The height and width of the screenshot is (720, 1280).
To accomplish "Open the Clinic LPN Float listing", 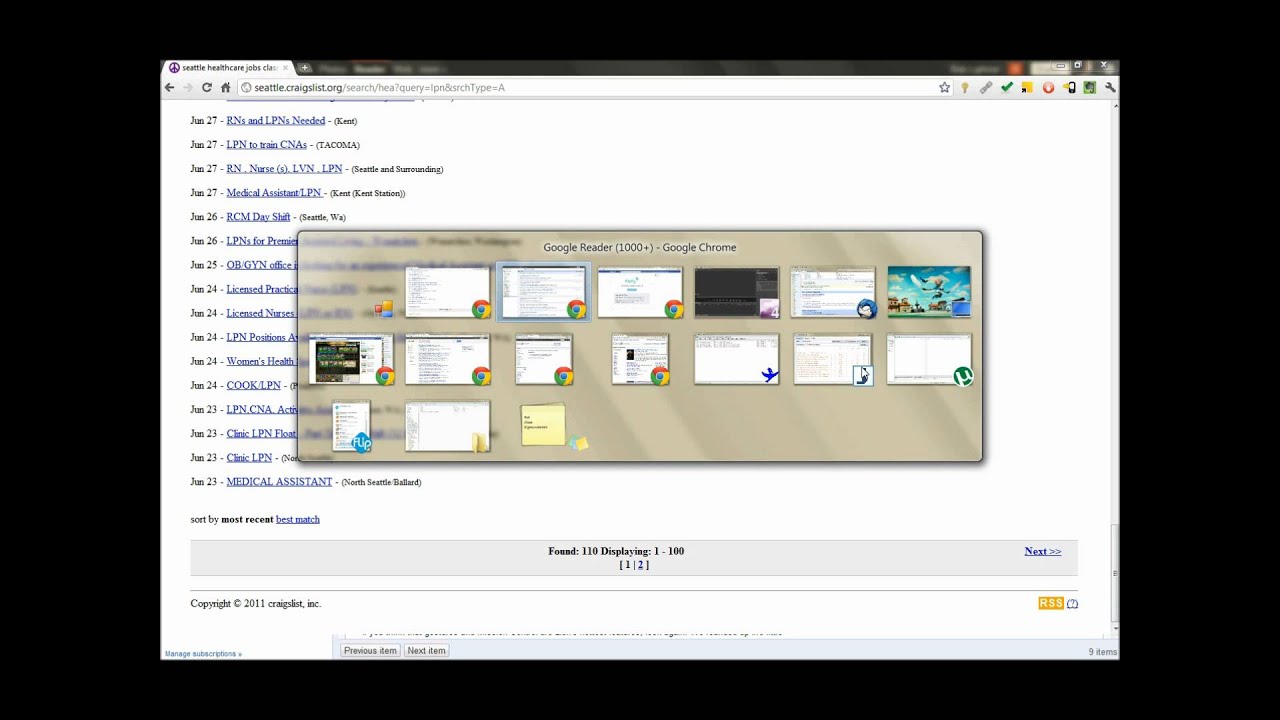I will coord(261,433).
